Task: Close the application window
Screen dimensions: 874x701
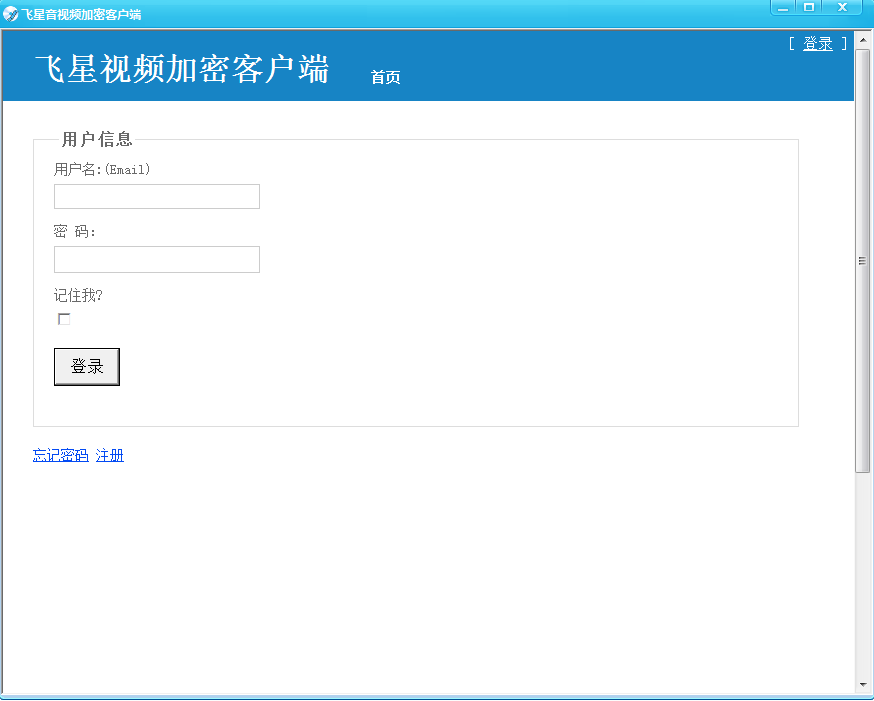Action: click(x=842, y=8)
